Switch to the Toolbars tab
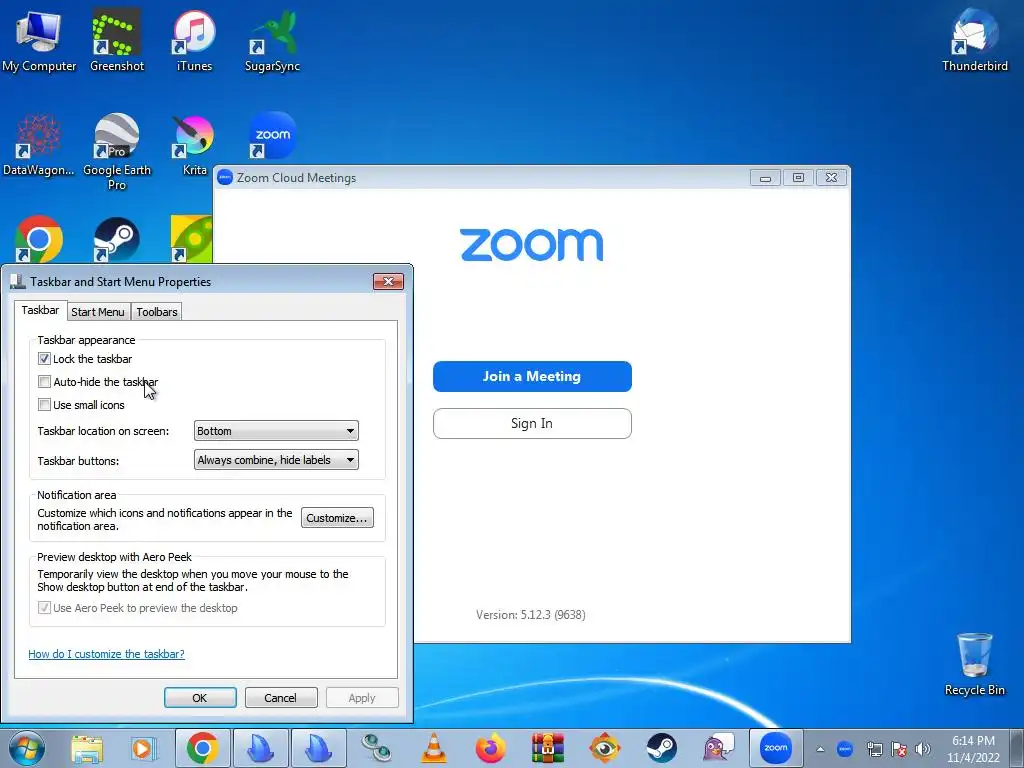This screenshot has width=1024, height=768. coord(157,312)
